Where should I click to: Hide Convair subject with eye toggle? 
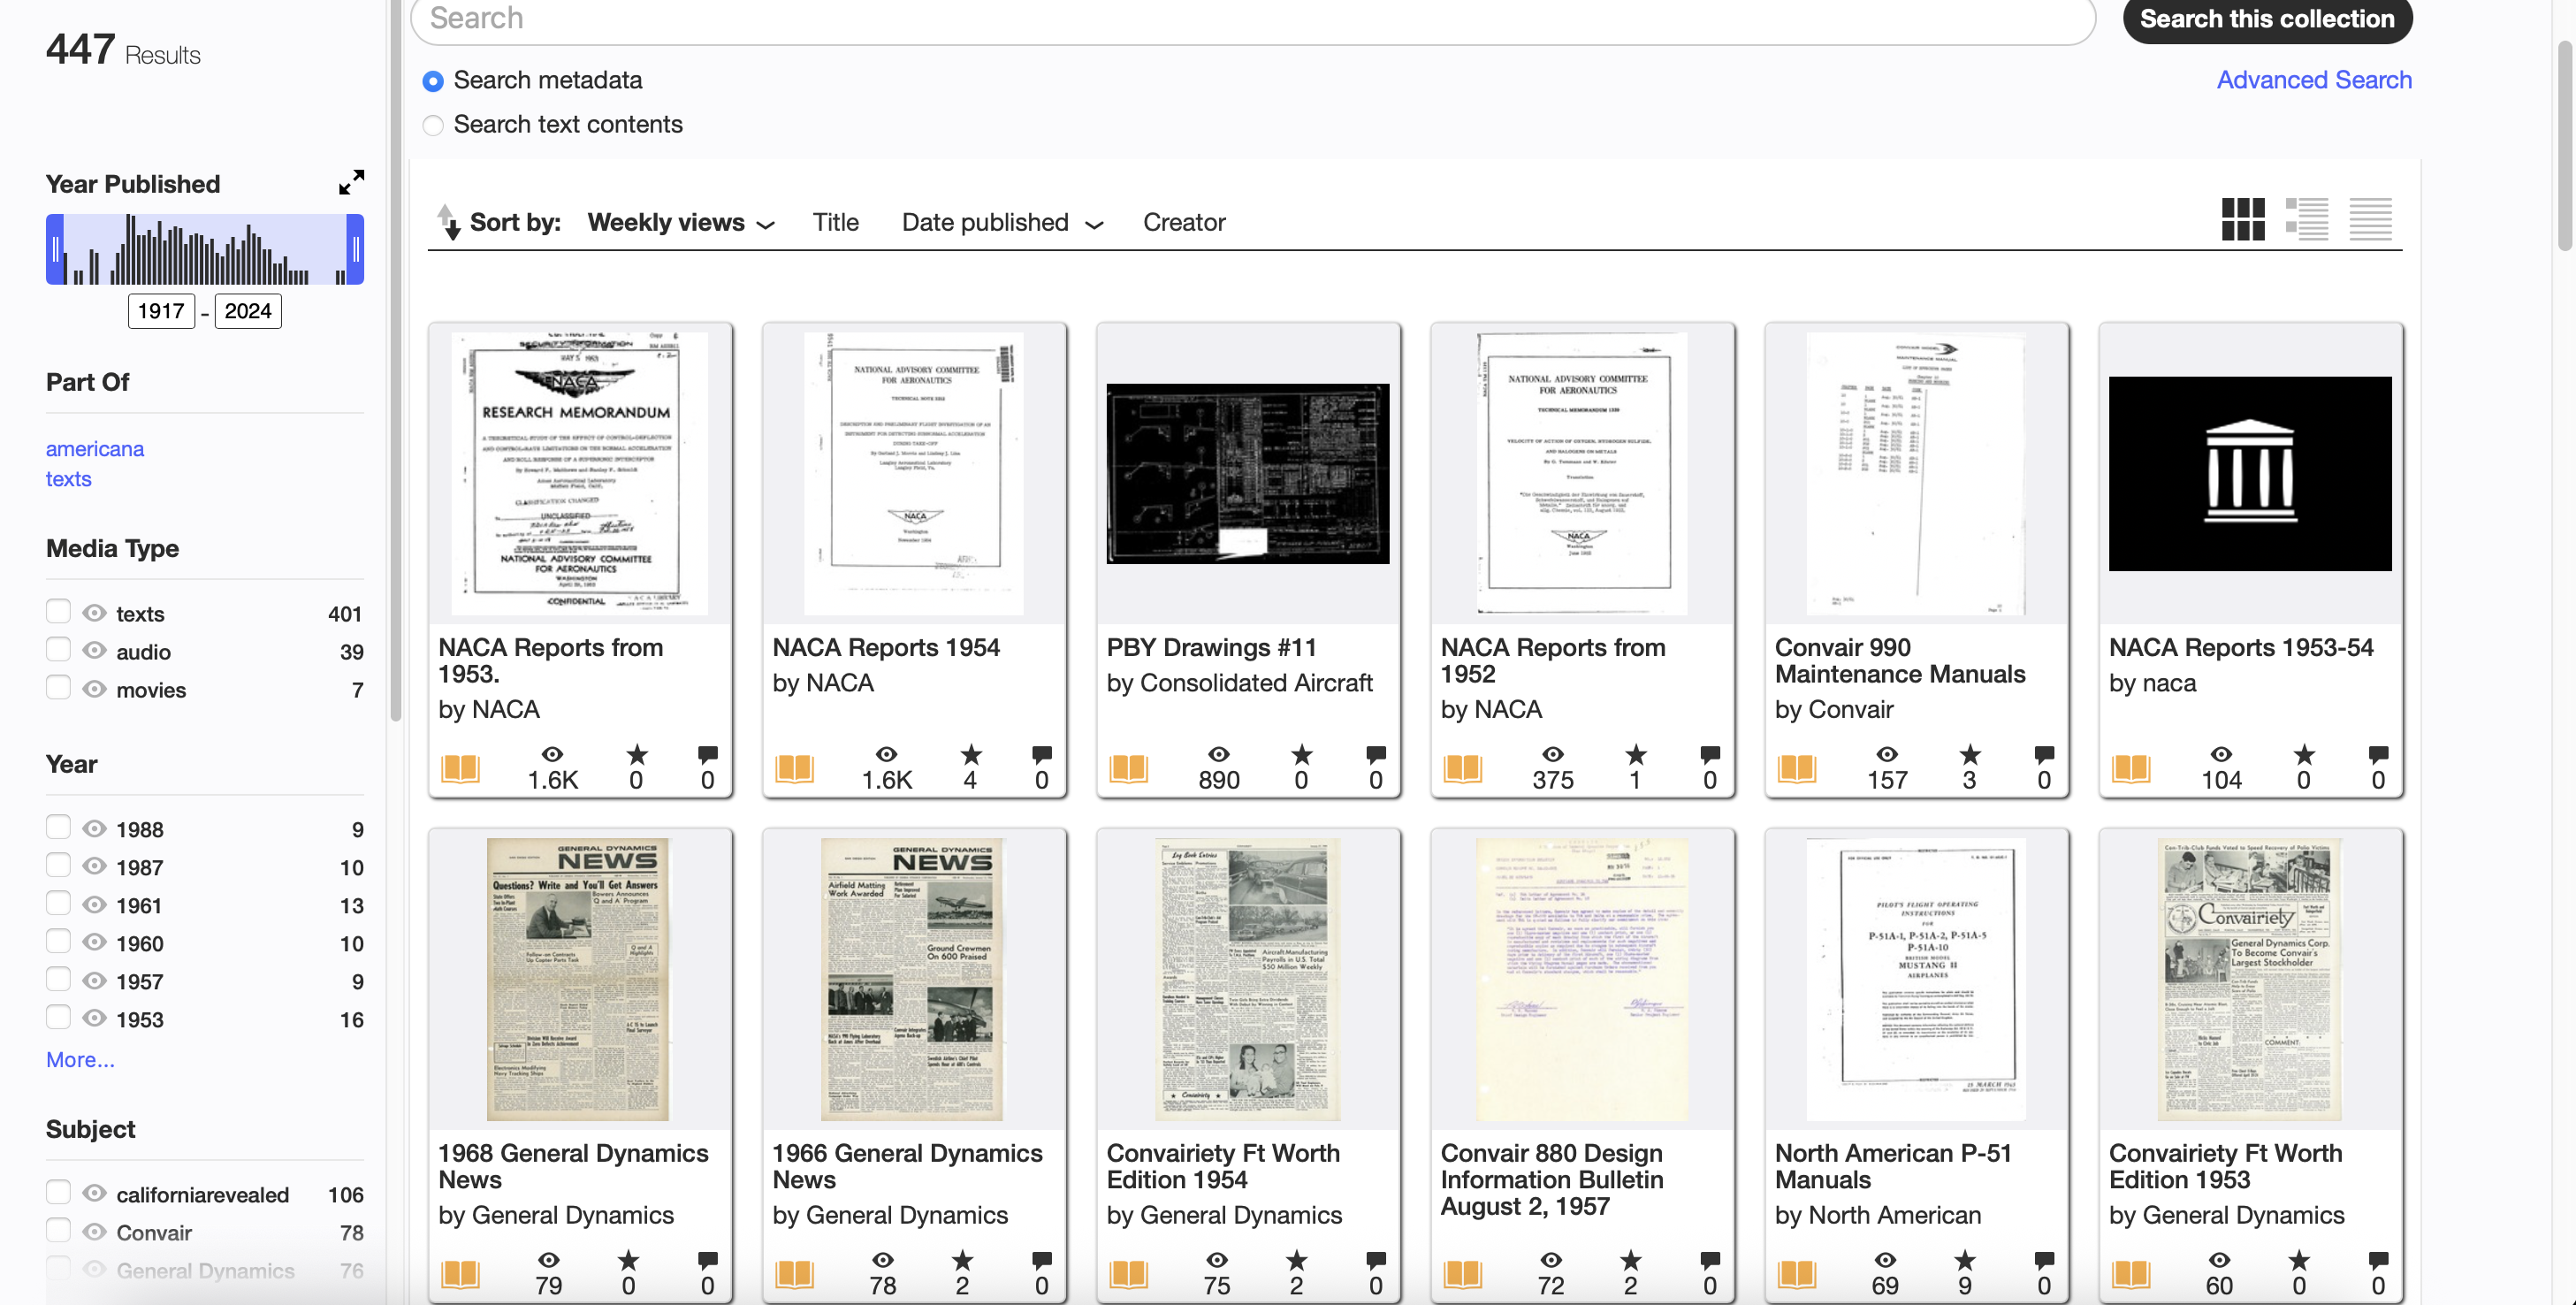click(94, 1231)
